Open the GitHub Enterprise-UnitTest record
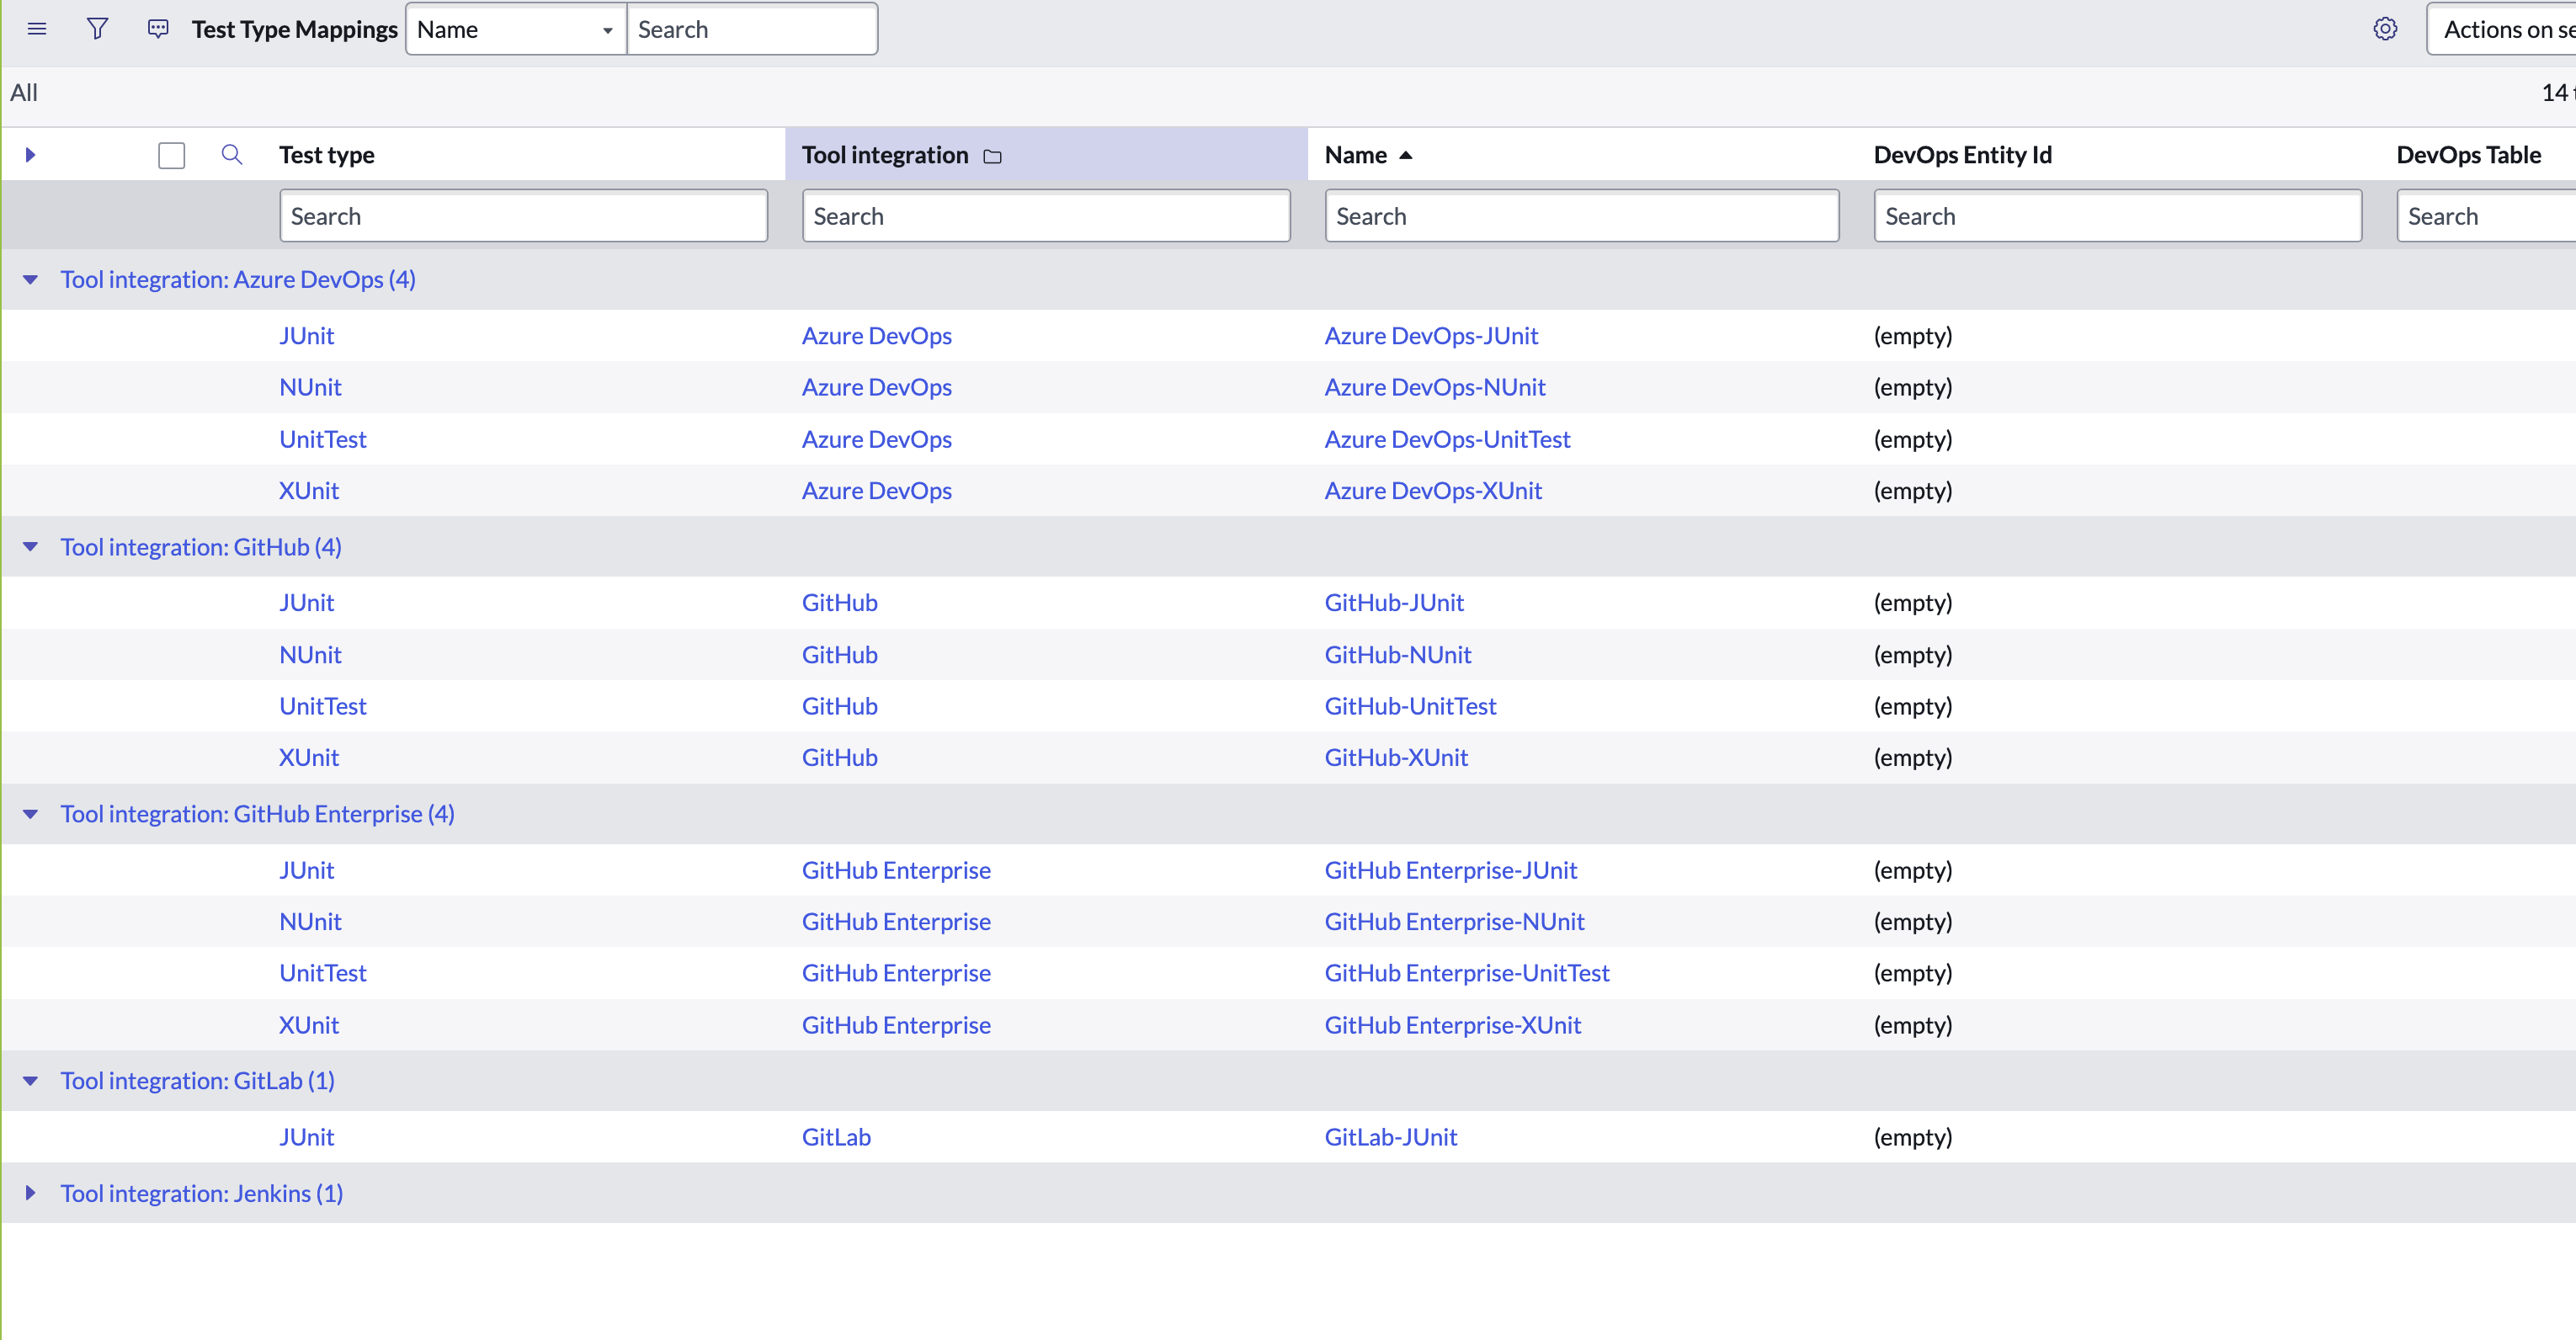The width and height of the screenshot is (2576, 1340). tap(1467, 973)
